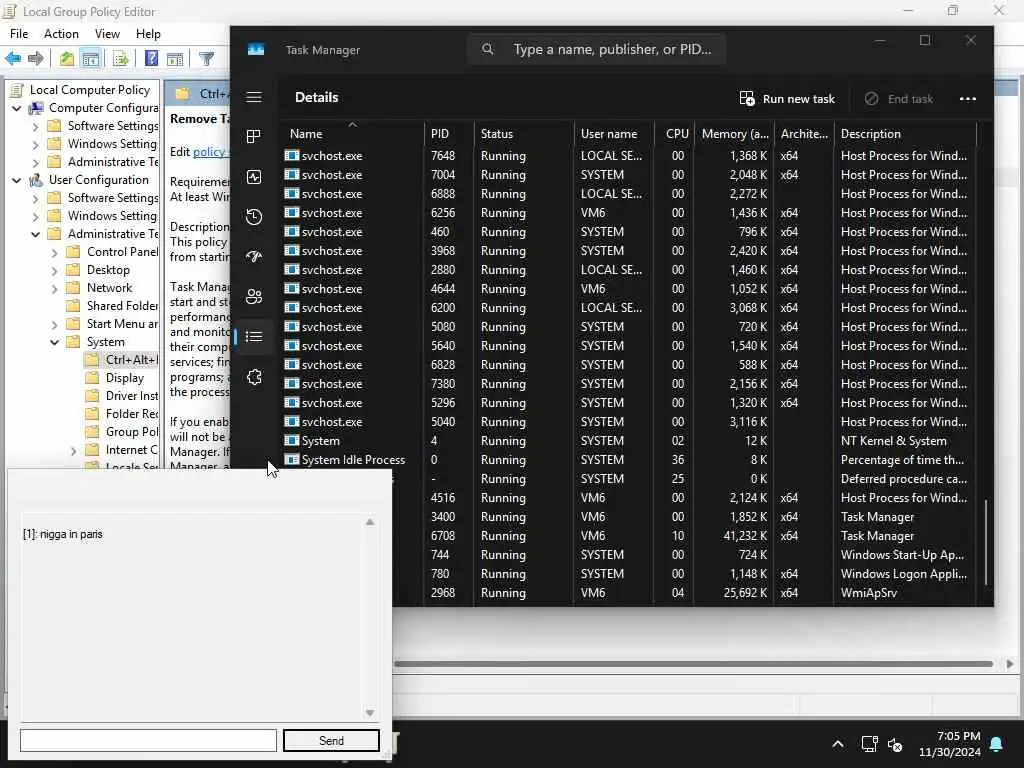
Task: Sort by CPU column header
Action: 674,133
